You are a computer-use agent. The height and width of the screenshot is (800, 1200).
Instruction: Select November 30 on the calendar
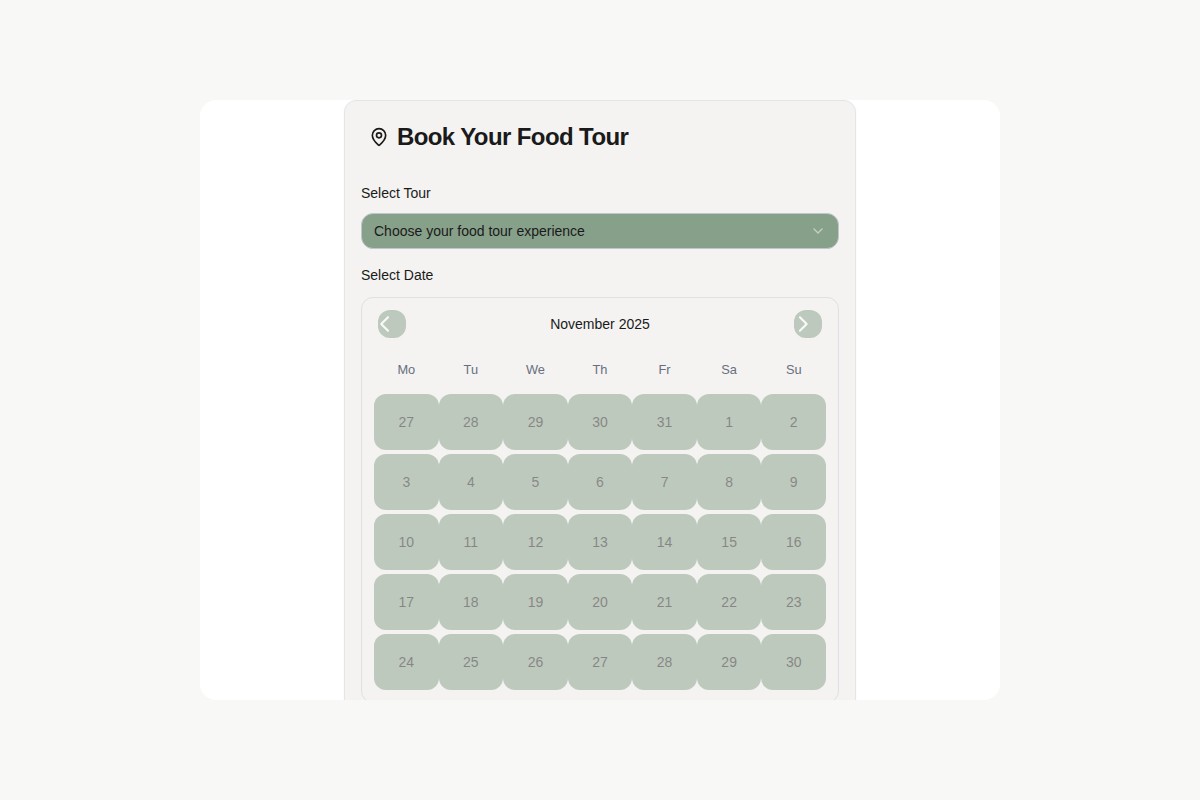793,662
